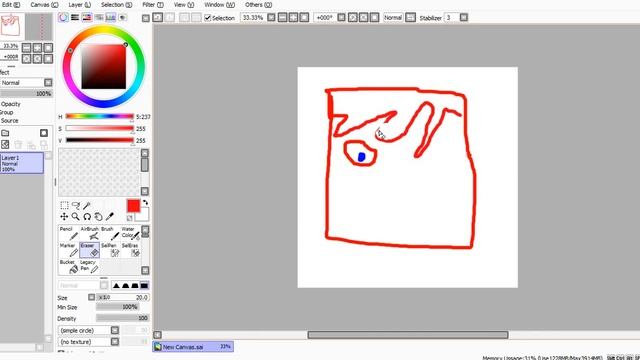This screenshot has height=360, width=640.
Task: Pick the eyedropper color picker tool
Action: tap(110, 216)
